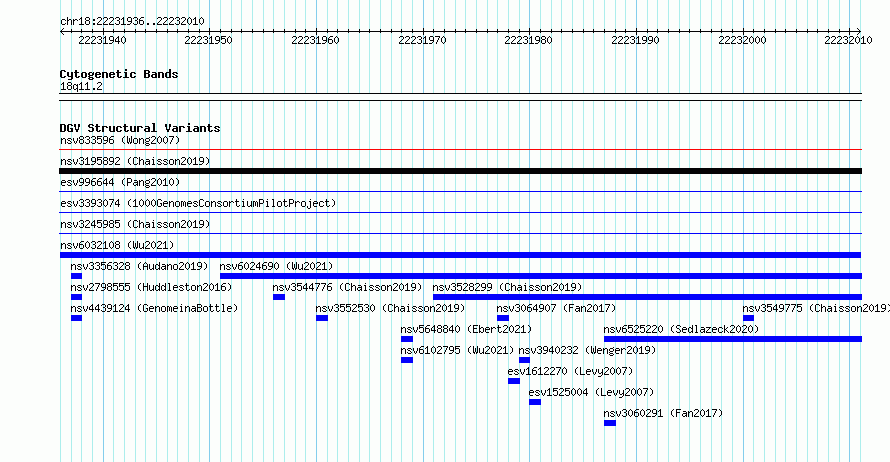
Task: Select the red nsv833596 variant line
Action: 460,150
